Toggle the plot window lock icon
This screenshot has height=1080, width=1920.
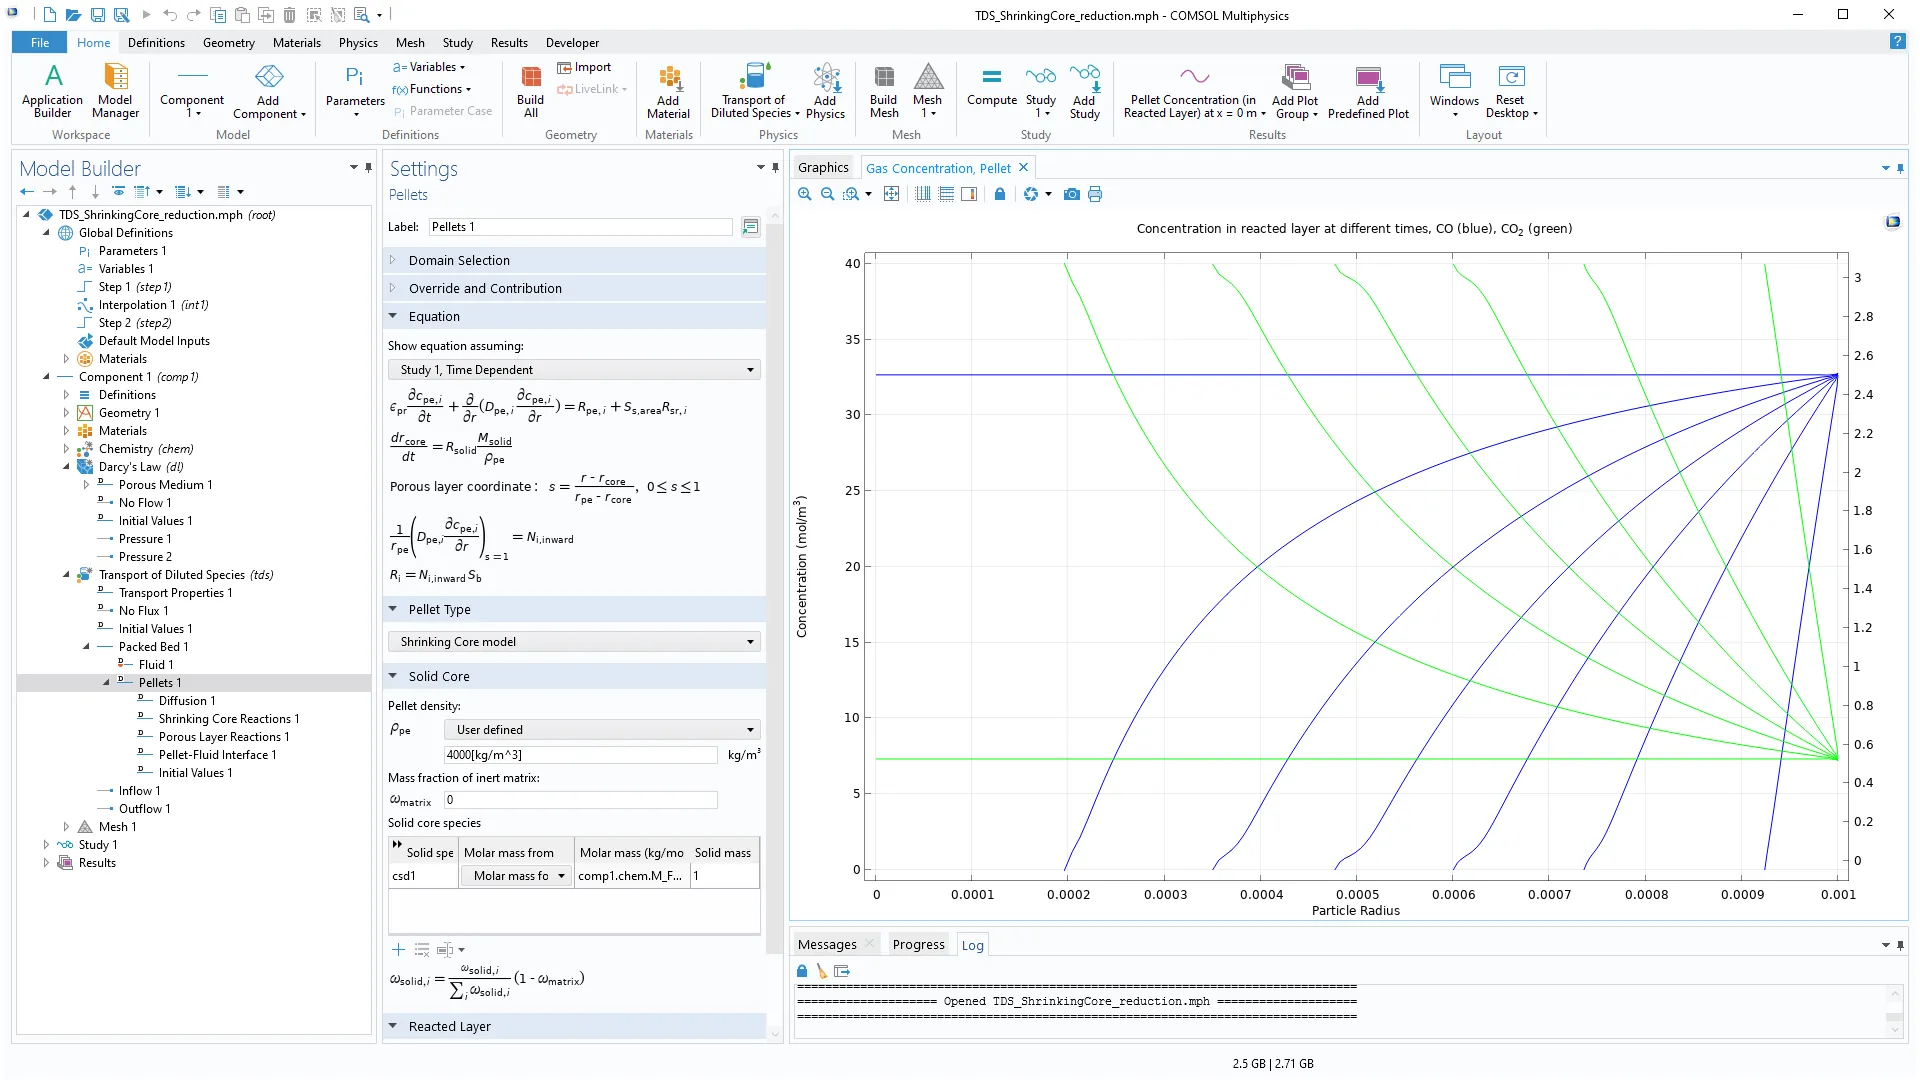999,194
